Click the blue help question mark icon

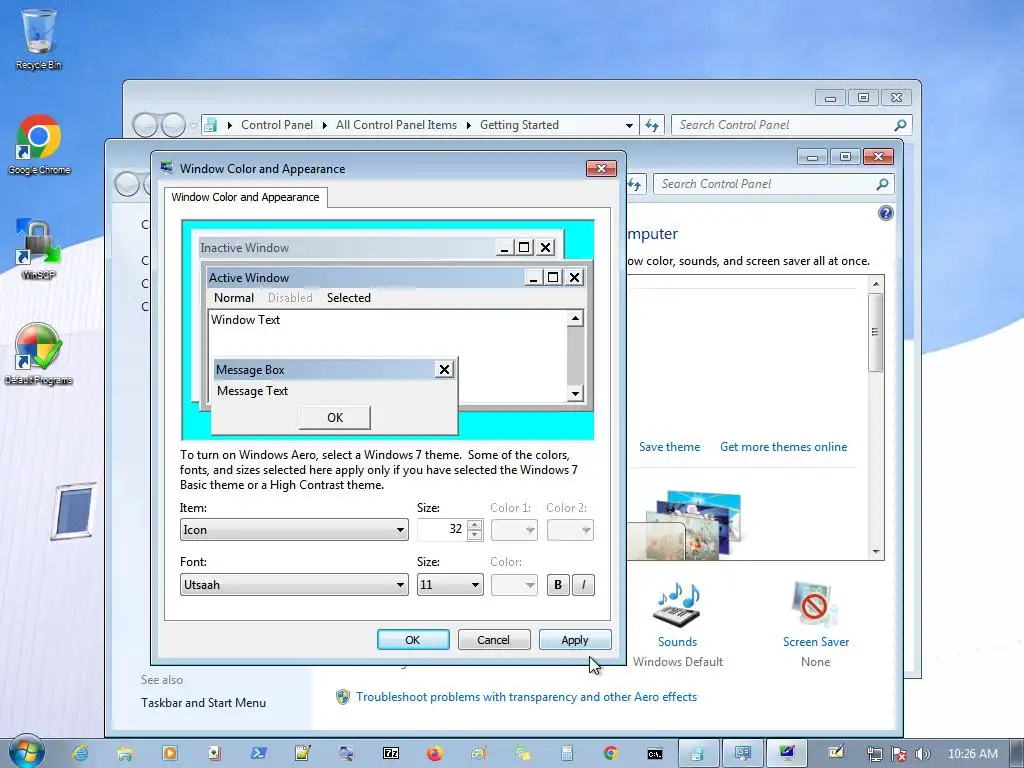click(886, 213)
